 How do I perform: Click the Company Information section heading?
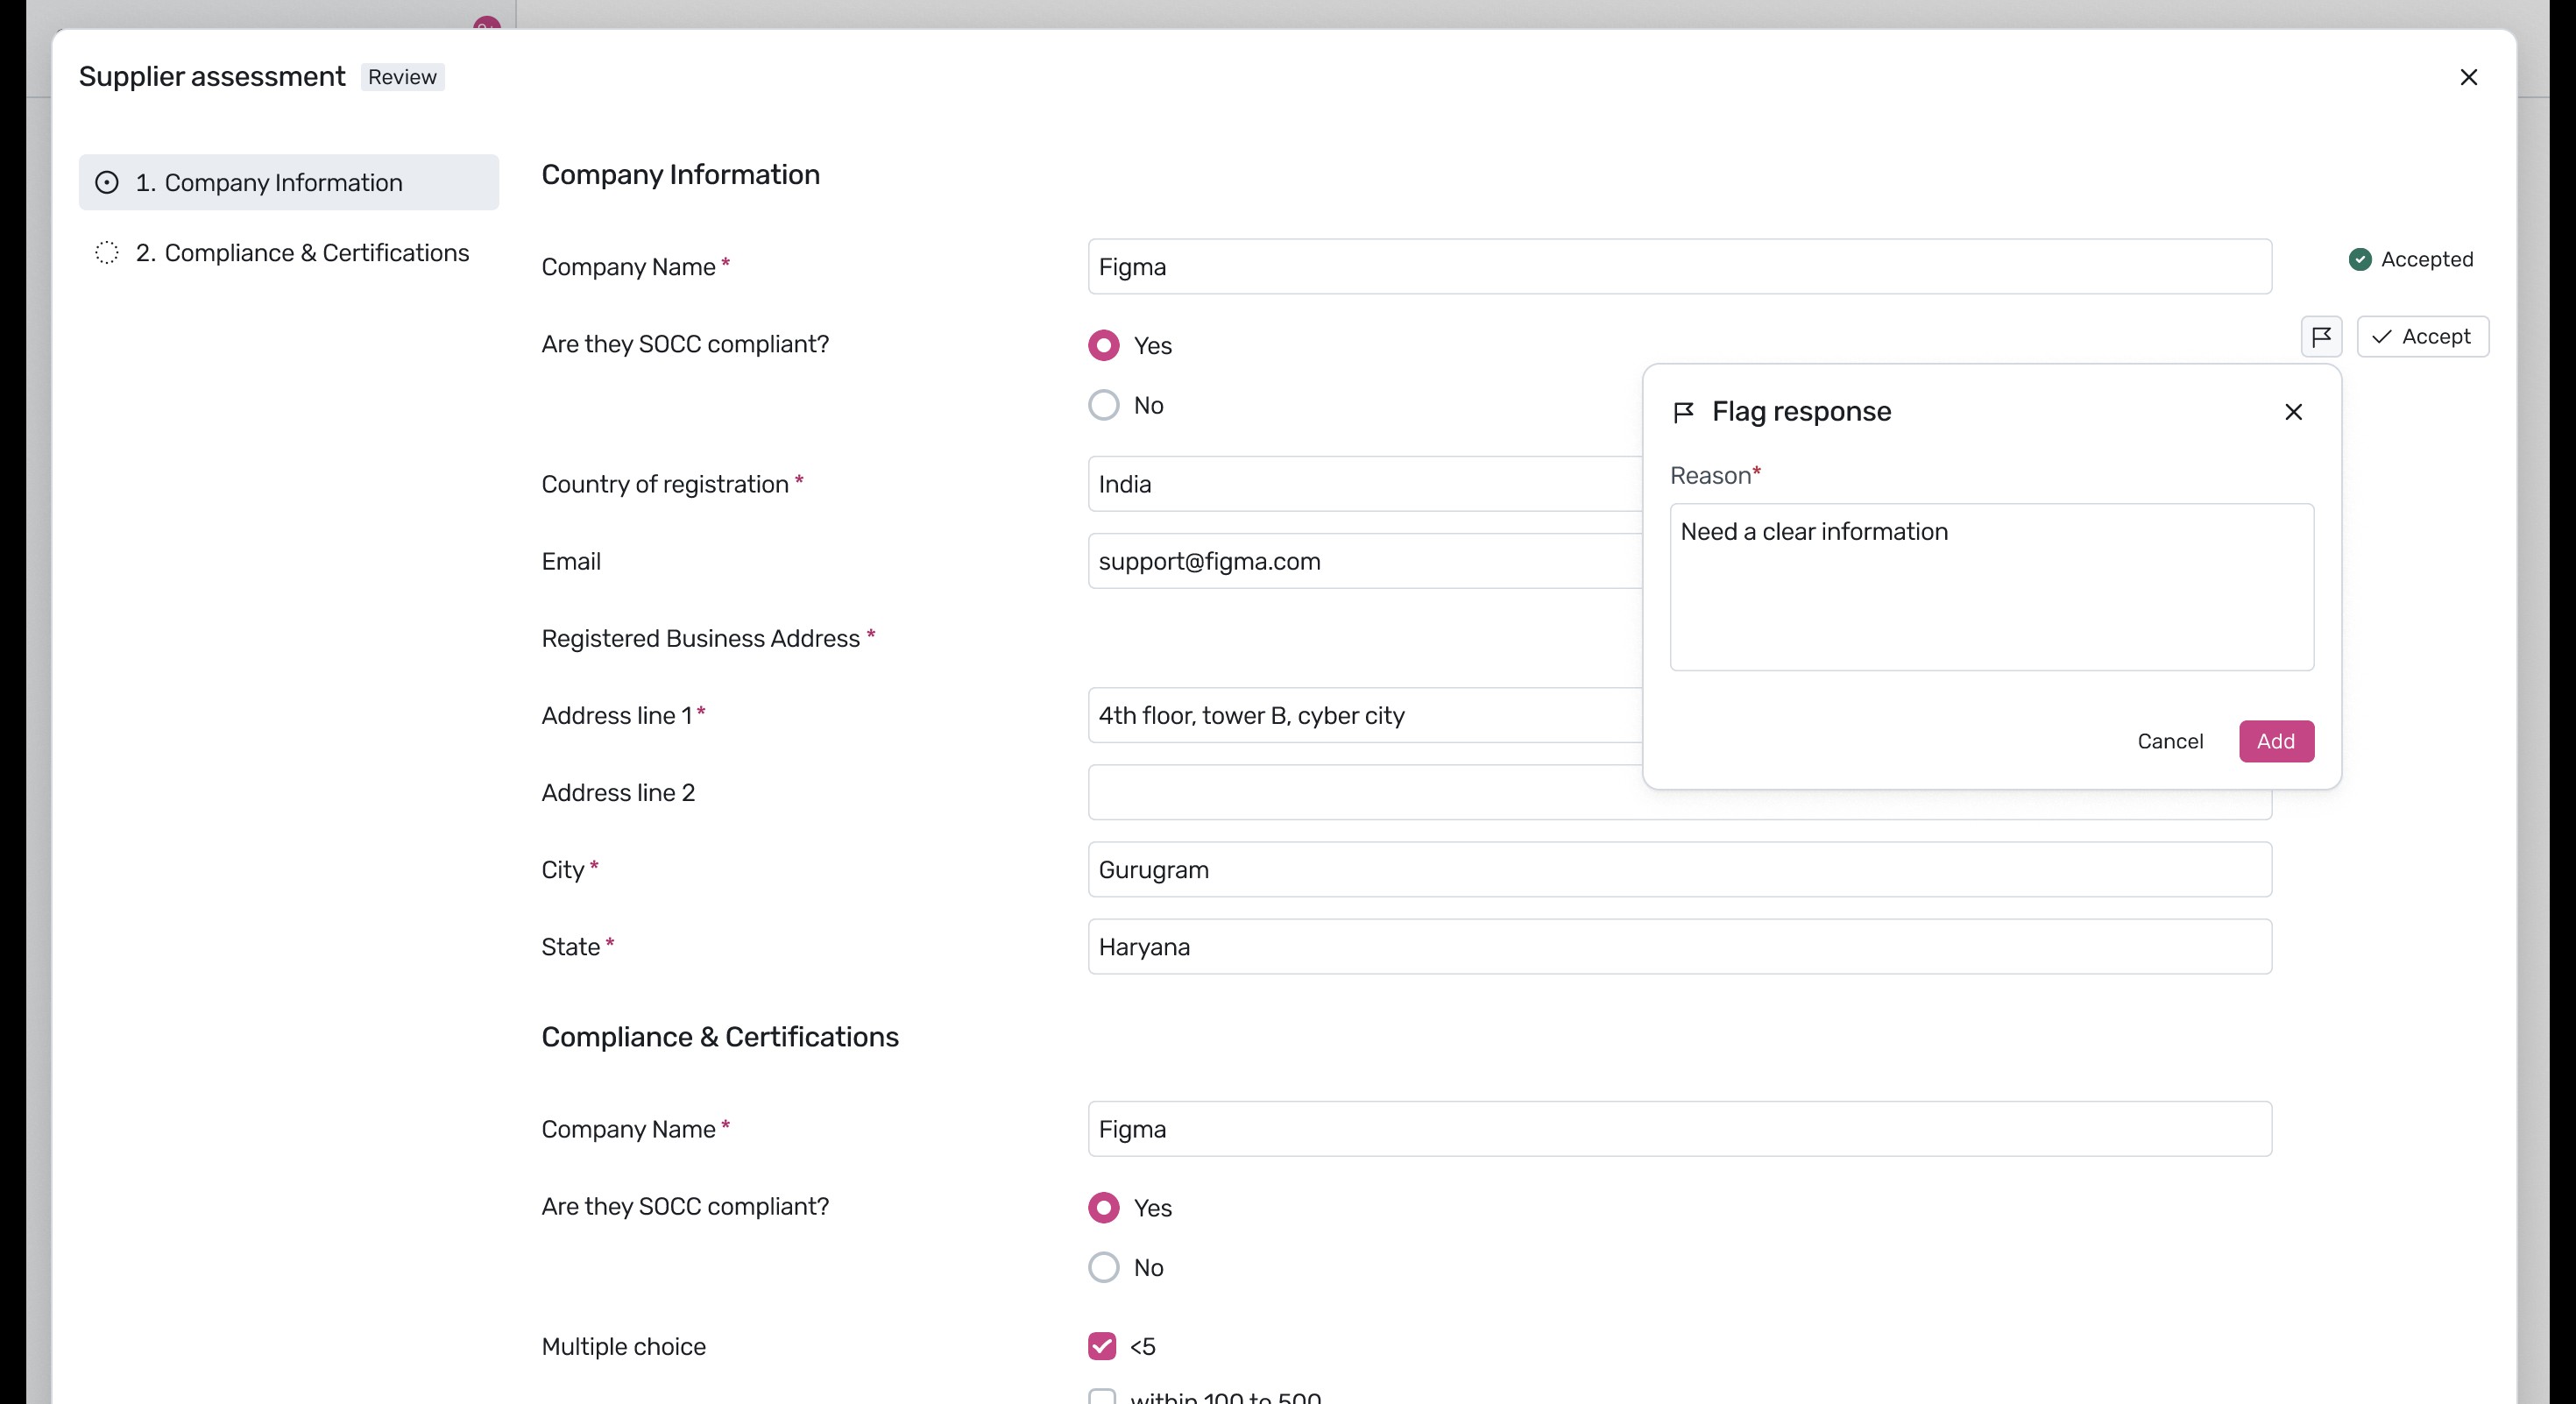[680, 174]
